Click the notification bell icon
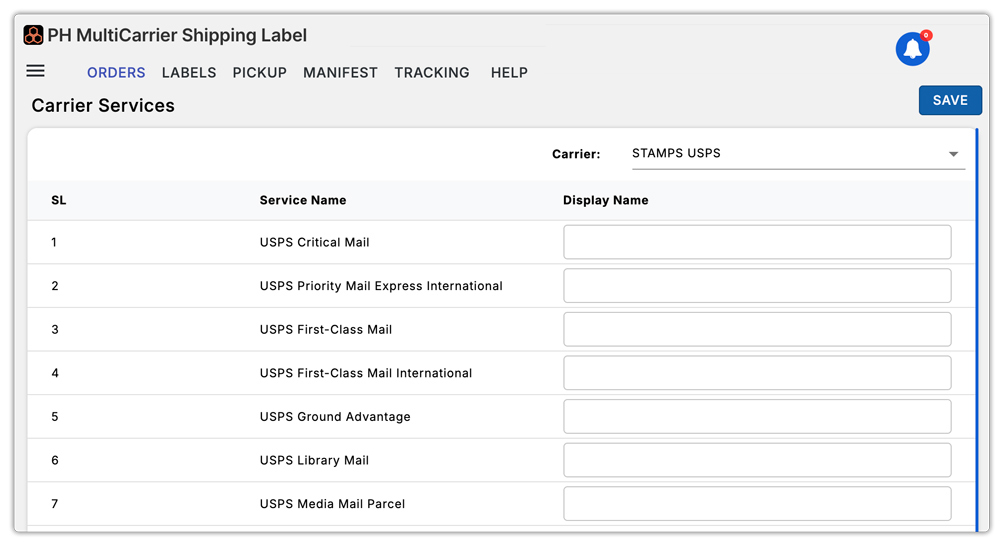Viewport: 1000px width, 544px height. (913, 49)
